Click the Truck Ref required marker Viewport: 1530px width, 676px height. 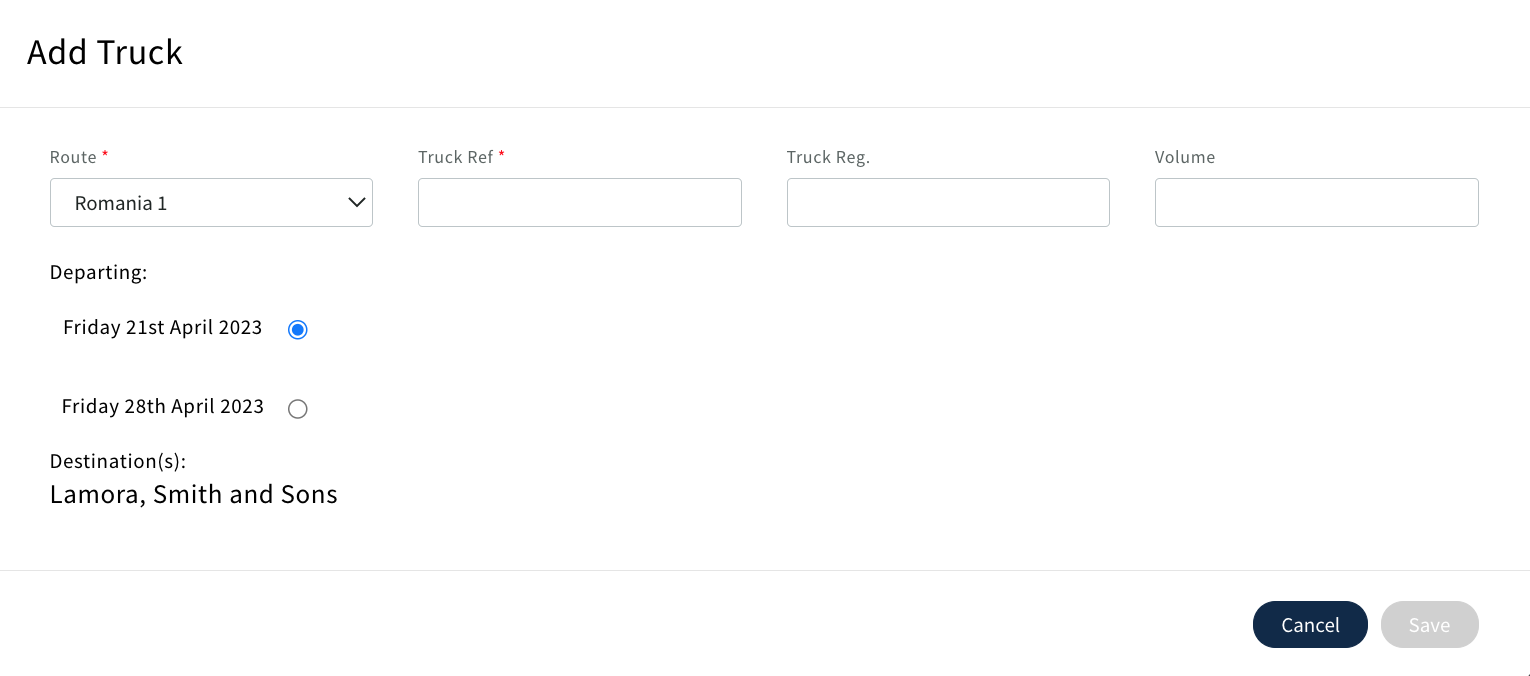pos(501,153)
